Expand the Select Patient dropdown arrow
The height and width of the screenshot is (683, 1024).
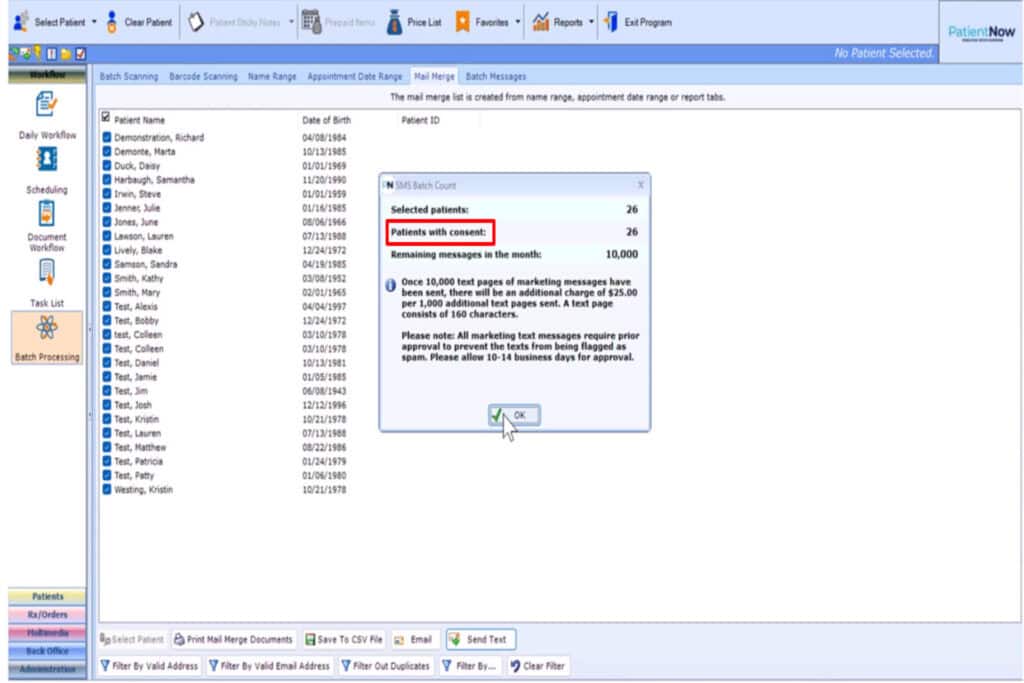pos(94,22)
